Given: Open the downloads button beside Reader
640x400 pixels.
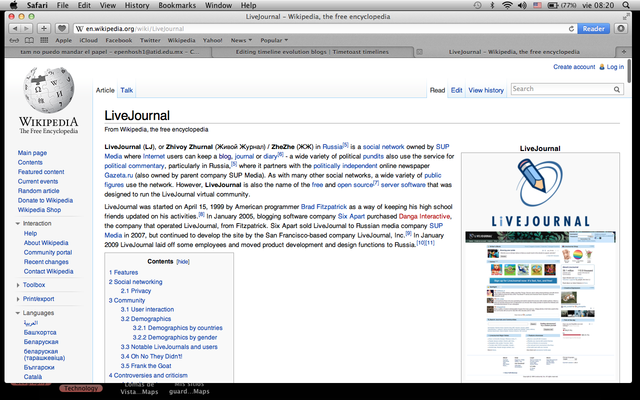Looking at the screenshot, I should [621, 29].
